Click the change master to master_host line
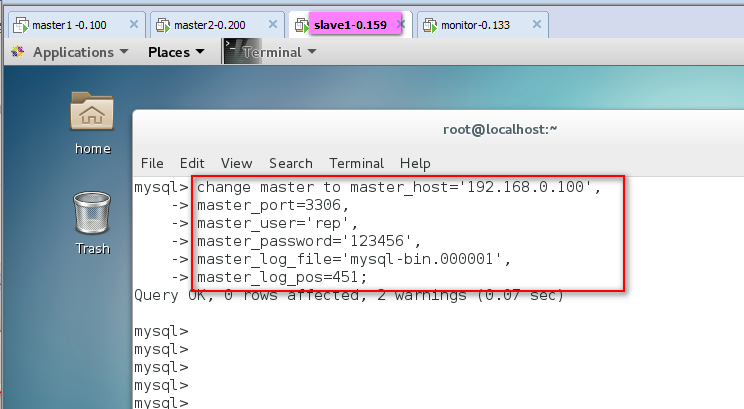This screenshot has height=409, width=744. point(399,187)
